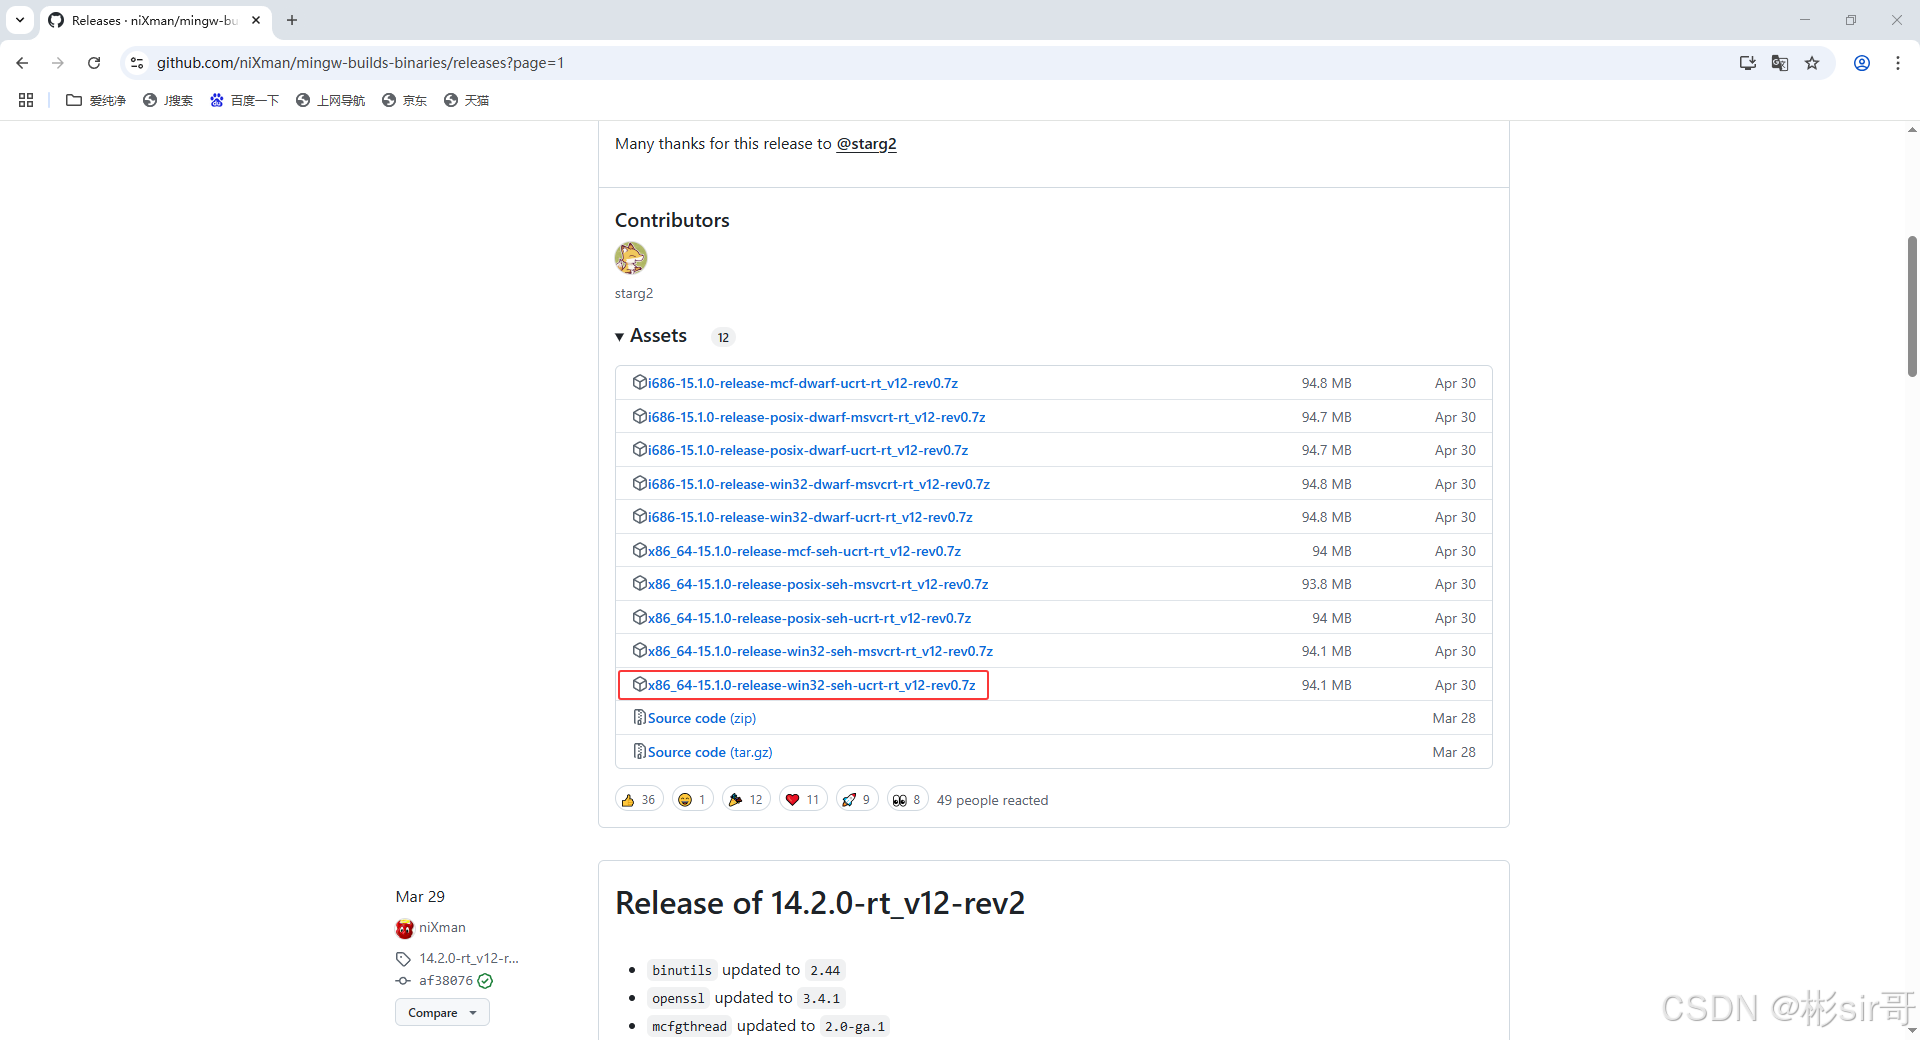The image size is (1920, 1040).
Task: Open commit af38076 link
Action: 446,981
